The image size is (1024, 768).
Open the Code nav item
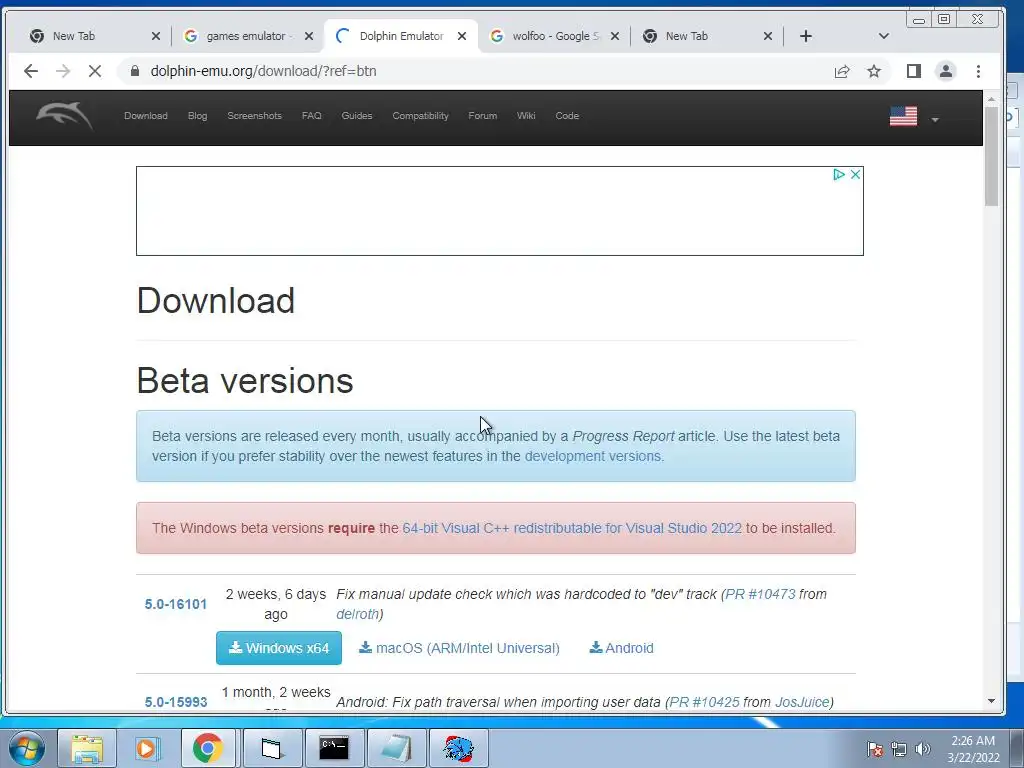pos(567,116)
